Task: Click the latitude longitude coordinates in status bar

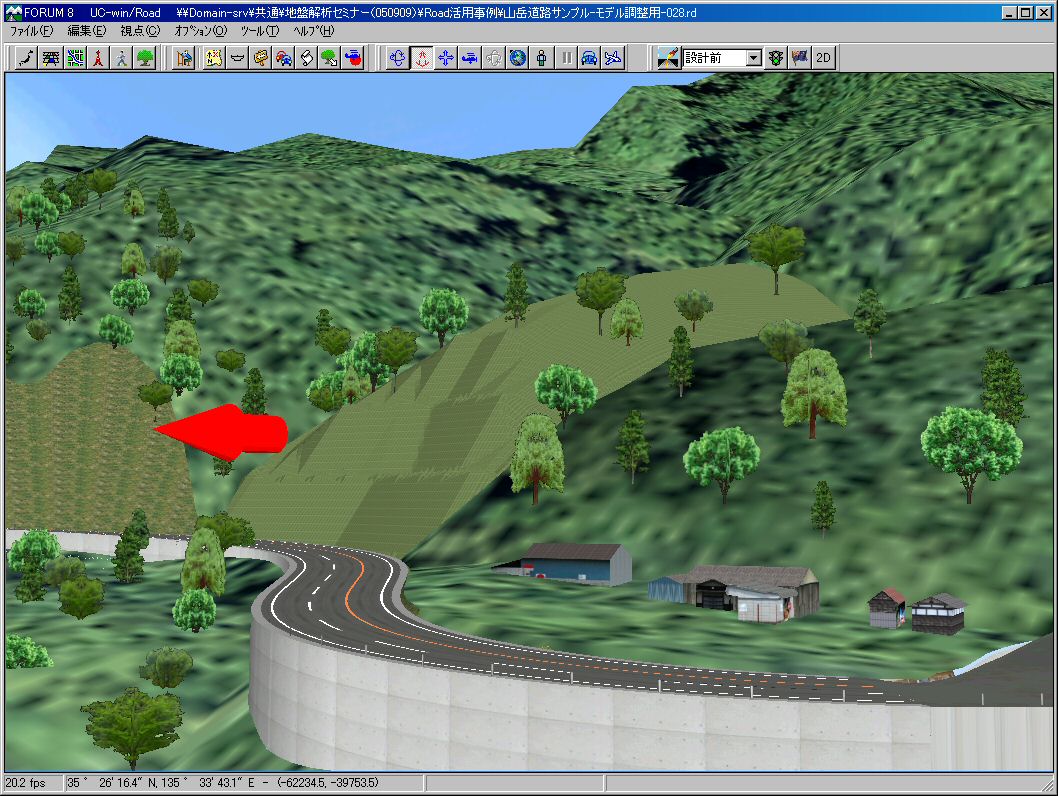Action: pyautogui.click(x=223, y=783)
